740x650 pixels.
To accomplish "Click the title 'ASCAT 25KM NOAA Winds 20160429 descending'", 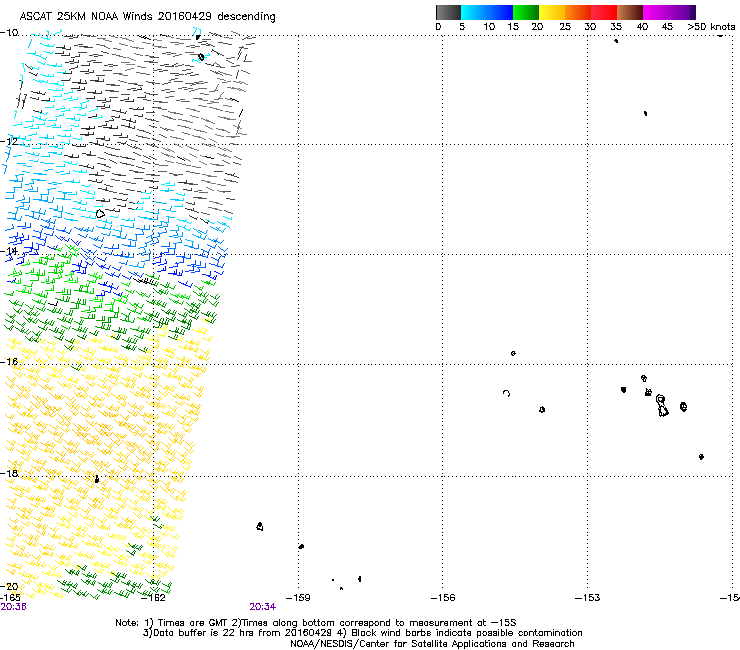I will pos(147,17).
